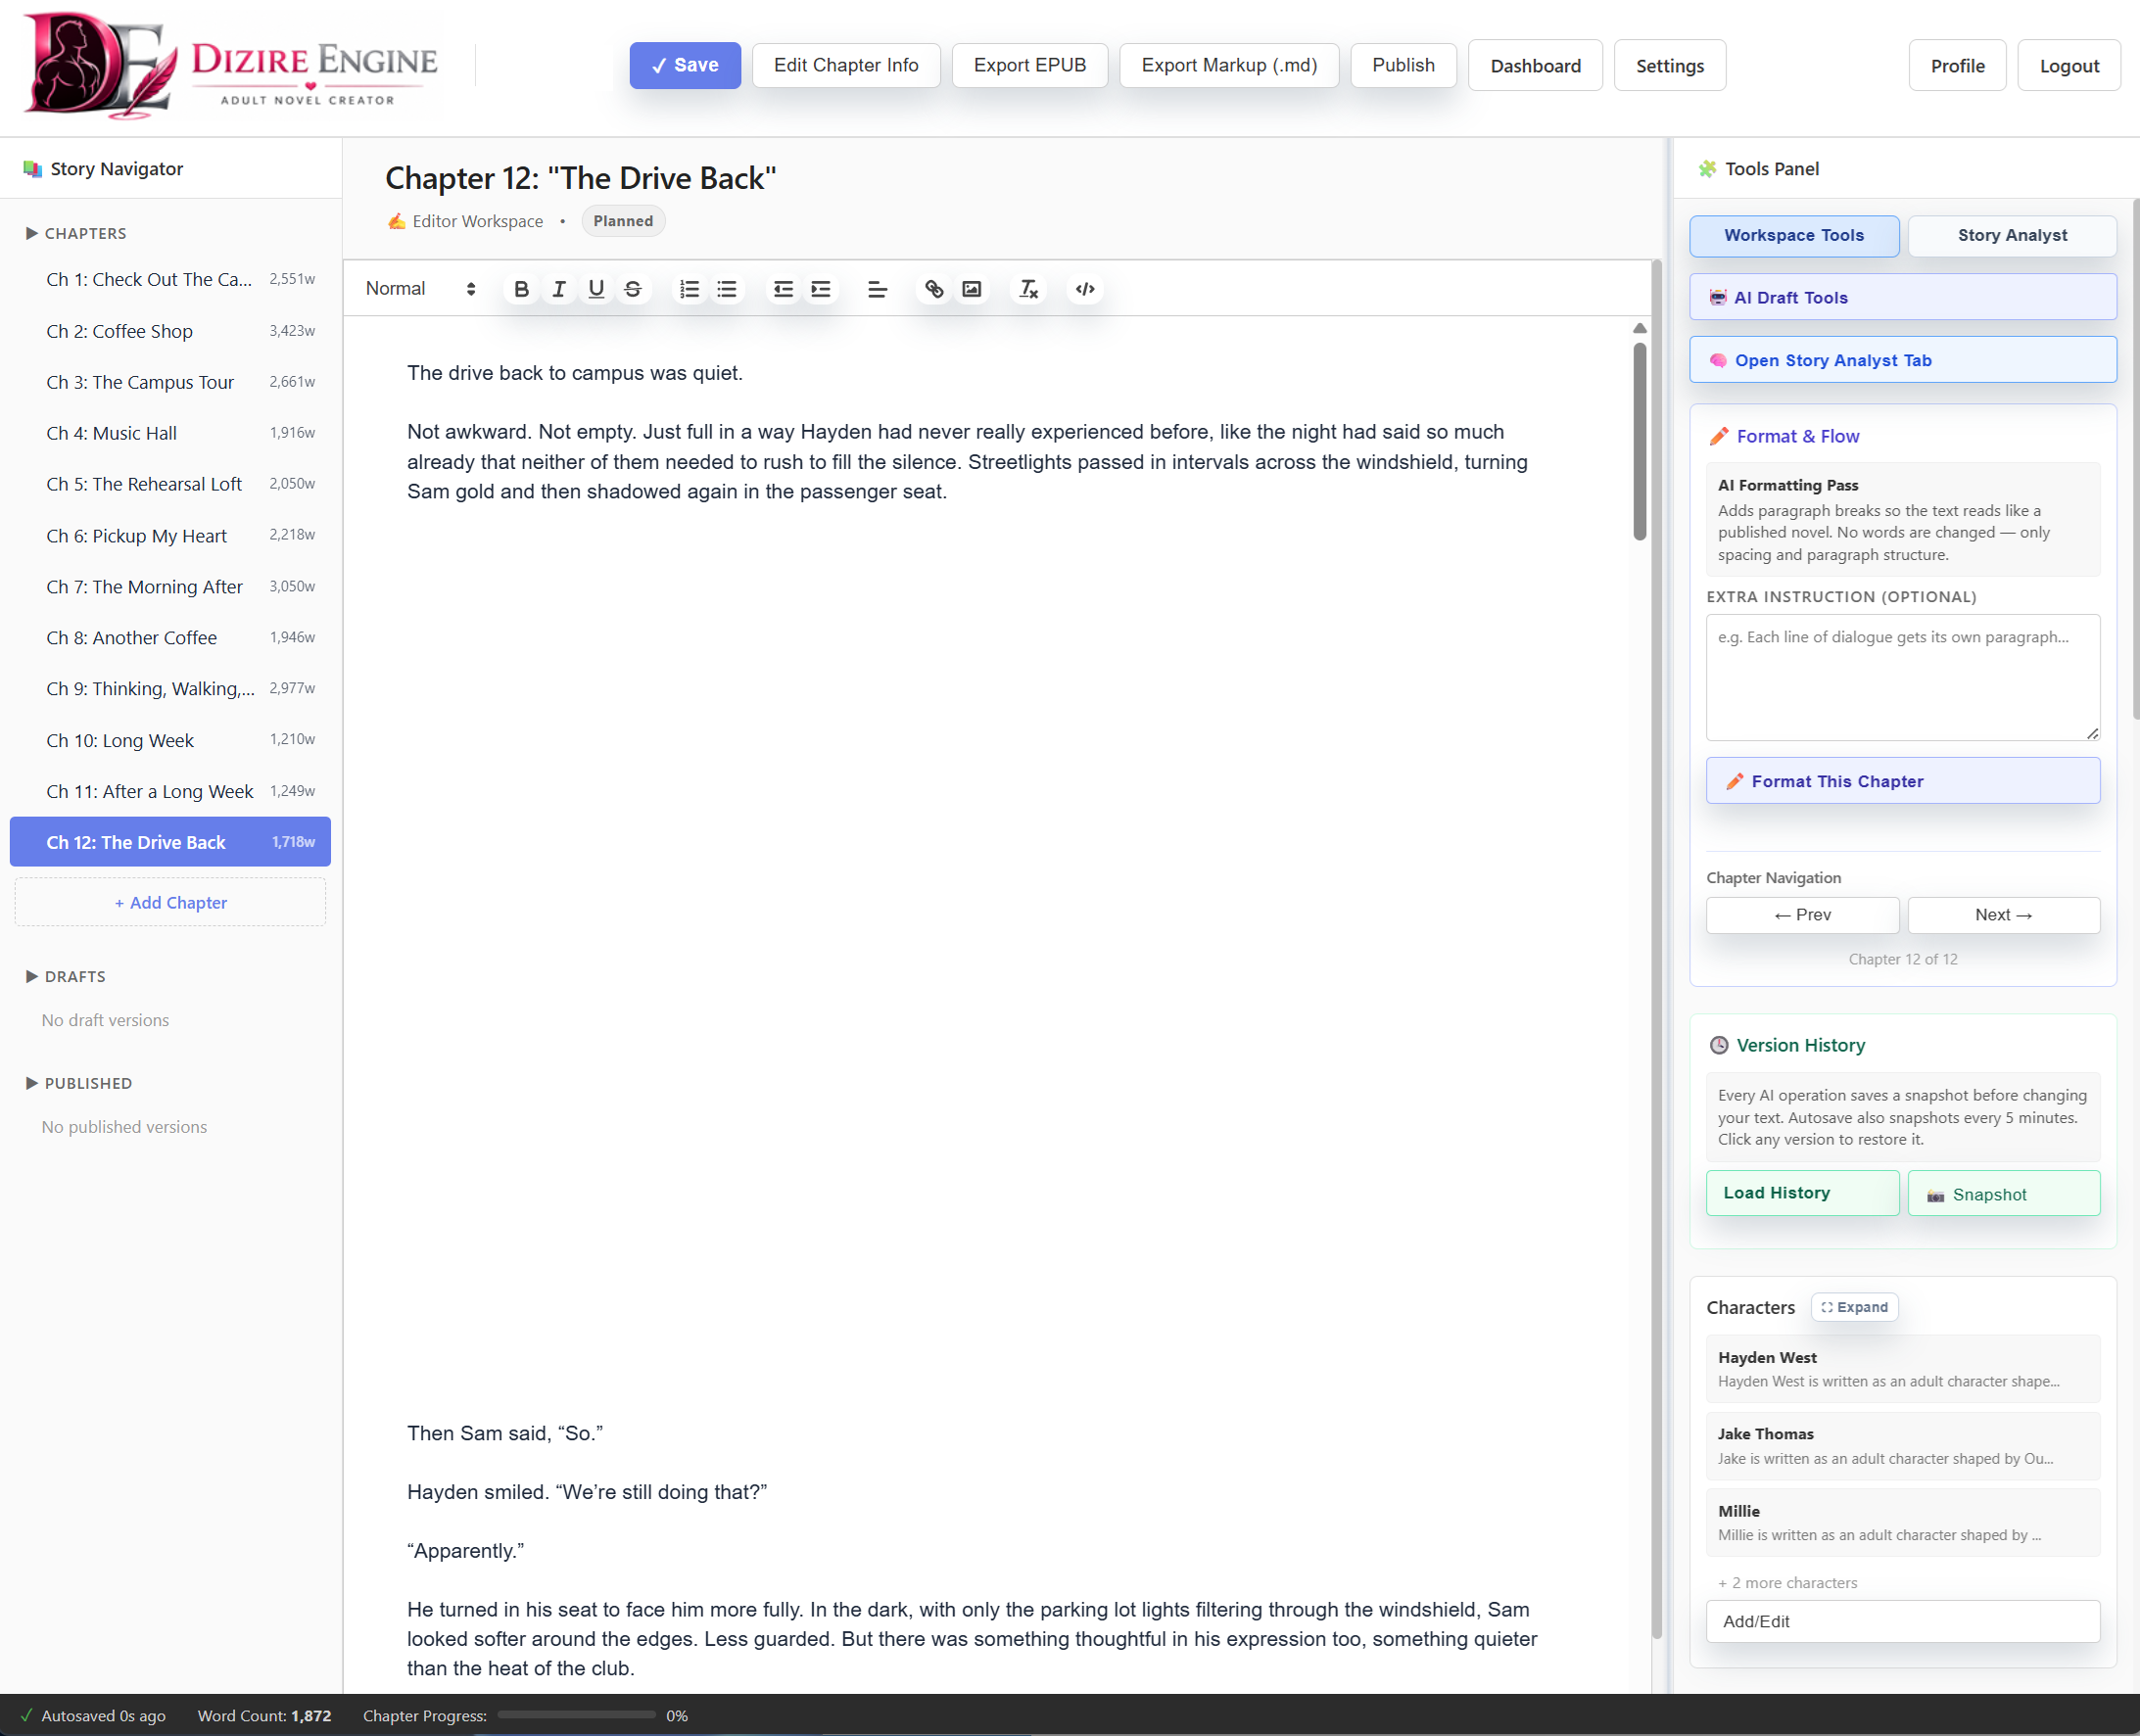This screenshot has height=1736, width=2140.
Task: Click the autosaved checkmark icon
Action: point(27,1715)
